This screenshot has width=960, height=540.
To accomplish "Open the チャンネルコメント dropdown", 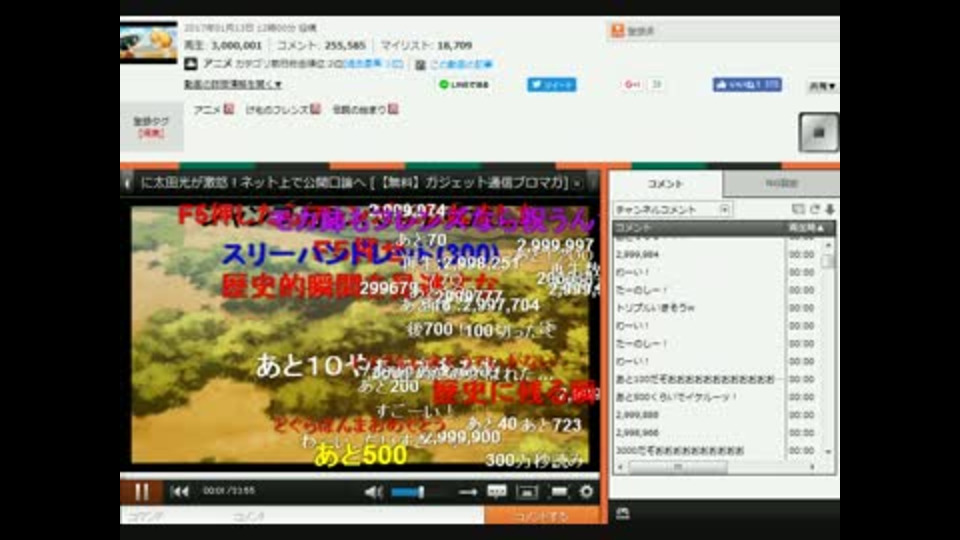I will click(672, 209).
